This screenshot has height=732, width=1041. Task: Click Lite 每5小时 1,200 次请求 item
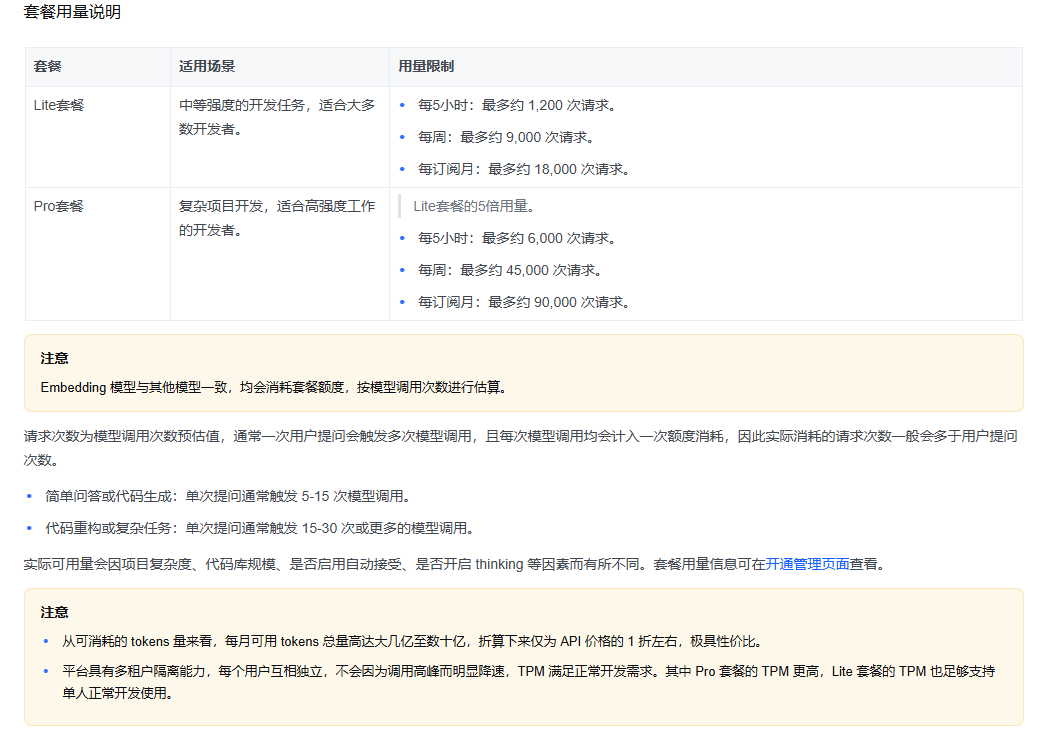click(x=517, y=106)
